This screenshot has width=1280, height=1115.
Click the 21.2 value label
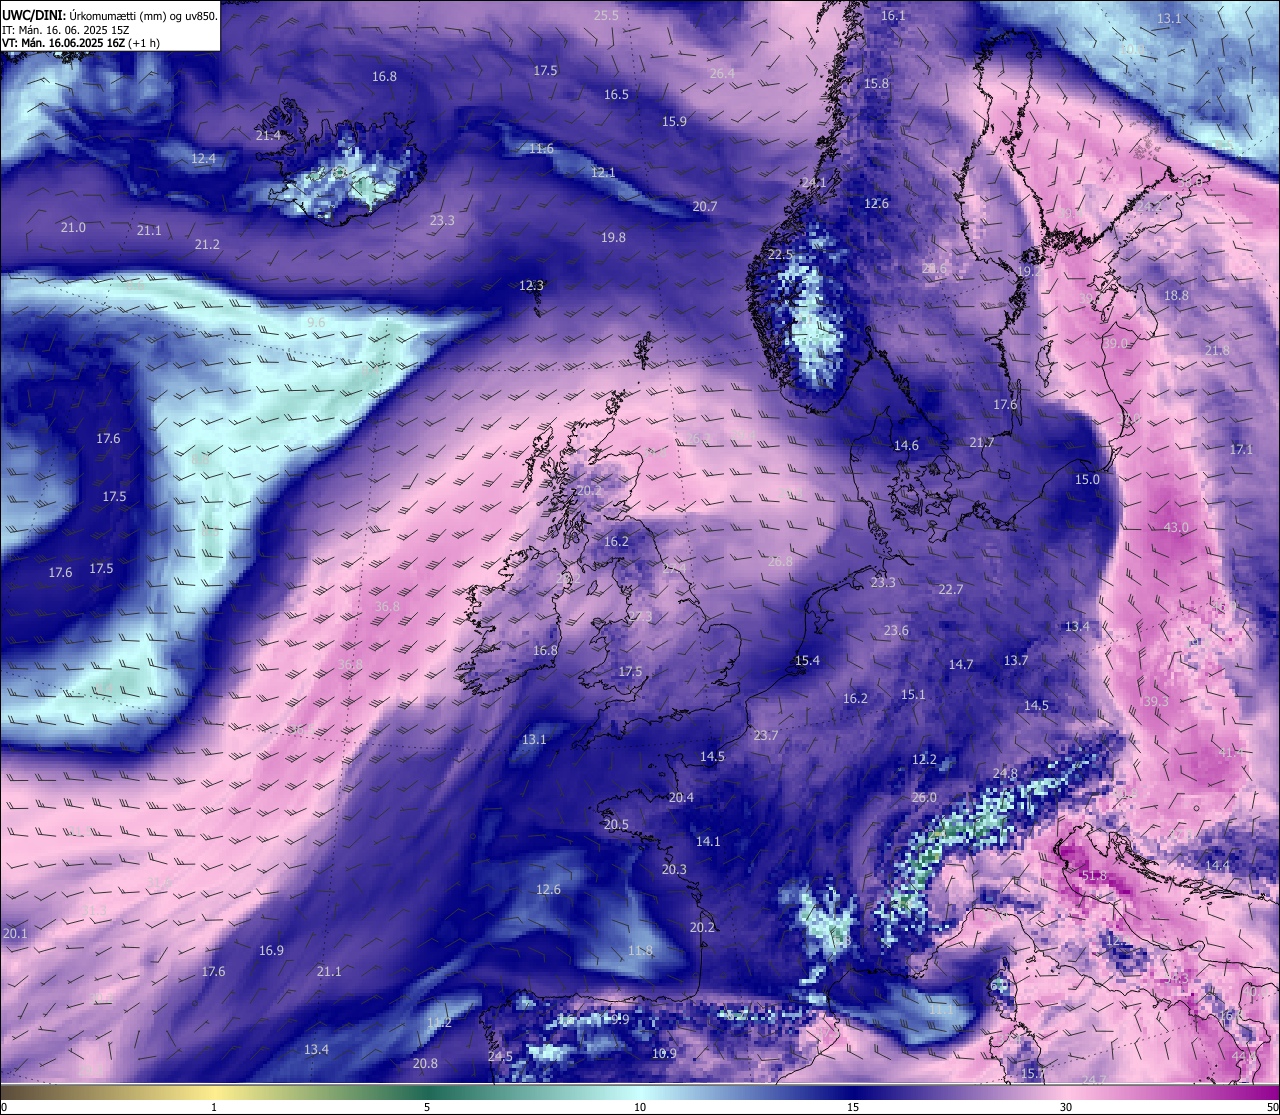coord(207,244)
